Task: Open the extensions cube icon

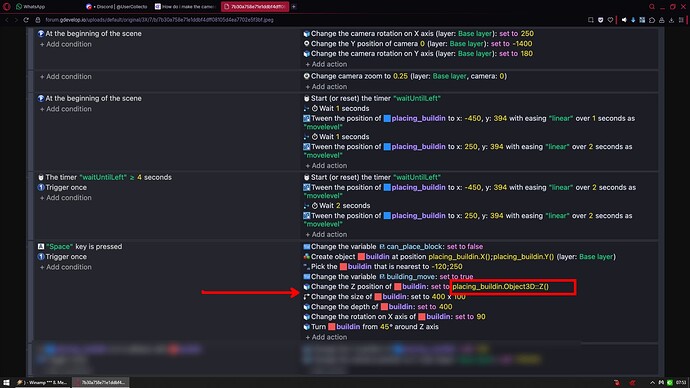Action: (652, 20)
